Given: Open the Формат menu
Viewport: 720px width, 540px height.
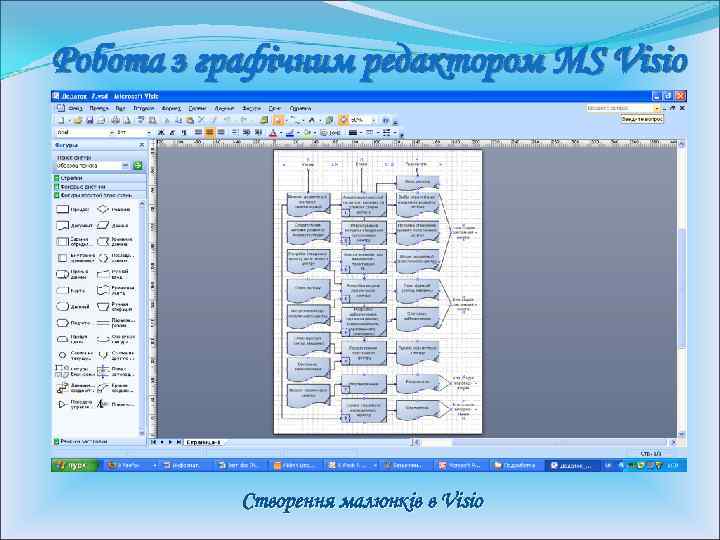Looking at the screenshot, I should [171, 108].
